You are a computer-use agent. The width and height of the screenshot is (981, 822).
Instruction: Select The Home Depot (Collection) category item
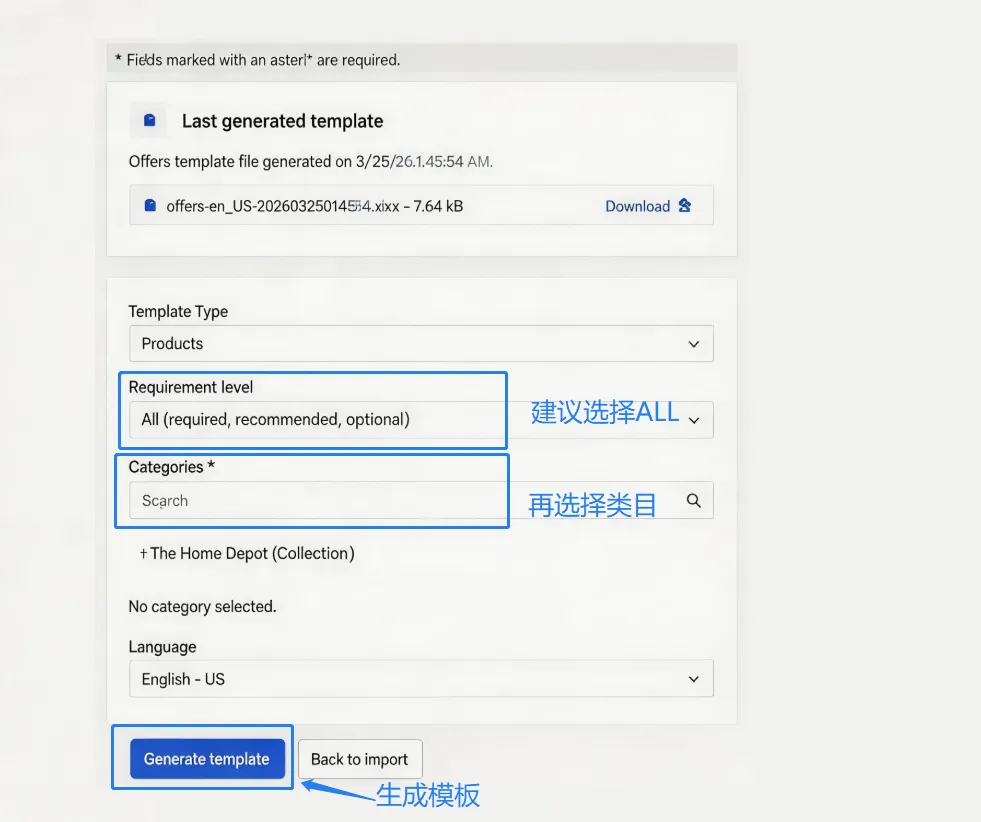[252, 553]
